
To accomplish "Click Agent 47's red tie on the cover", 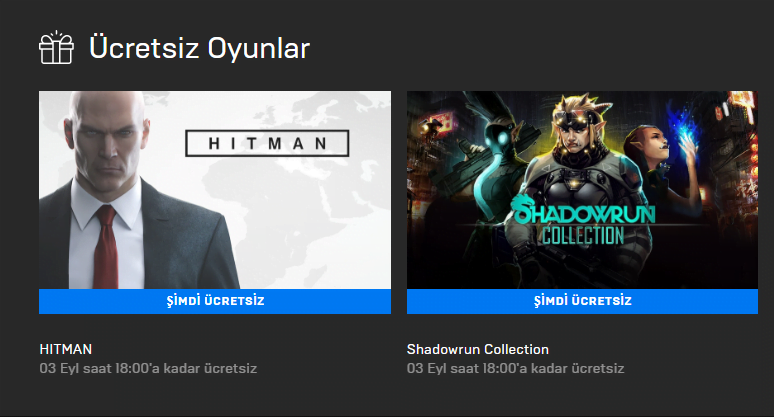I will click(106, 247).
